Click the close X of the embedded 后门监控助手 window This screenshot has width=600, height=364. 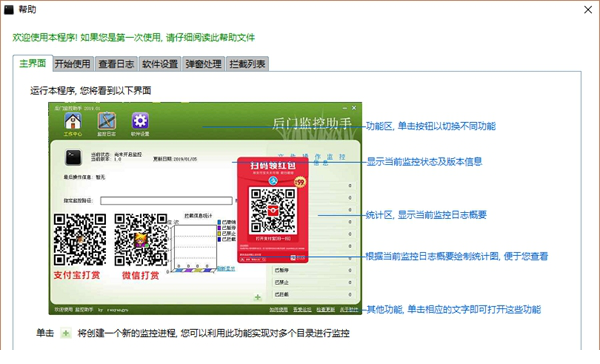pos(354,108)
